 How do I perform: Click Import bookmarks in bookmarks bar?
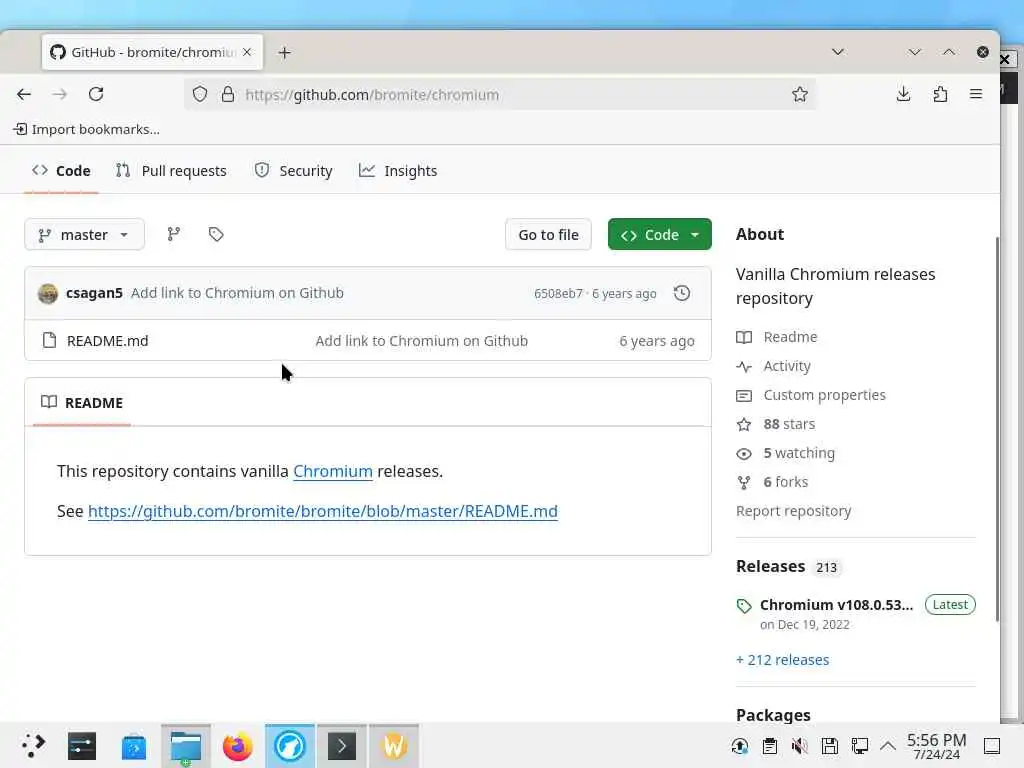click(86, 129)
